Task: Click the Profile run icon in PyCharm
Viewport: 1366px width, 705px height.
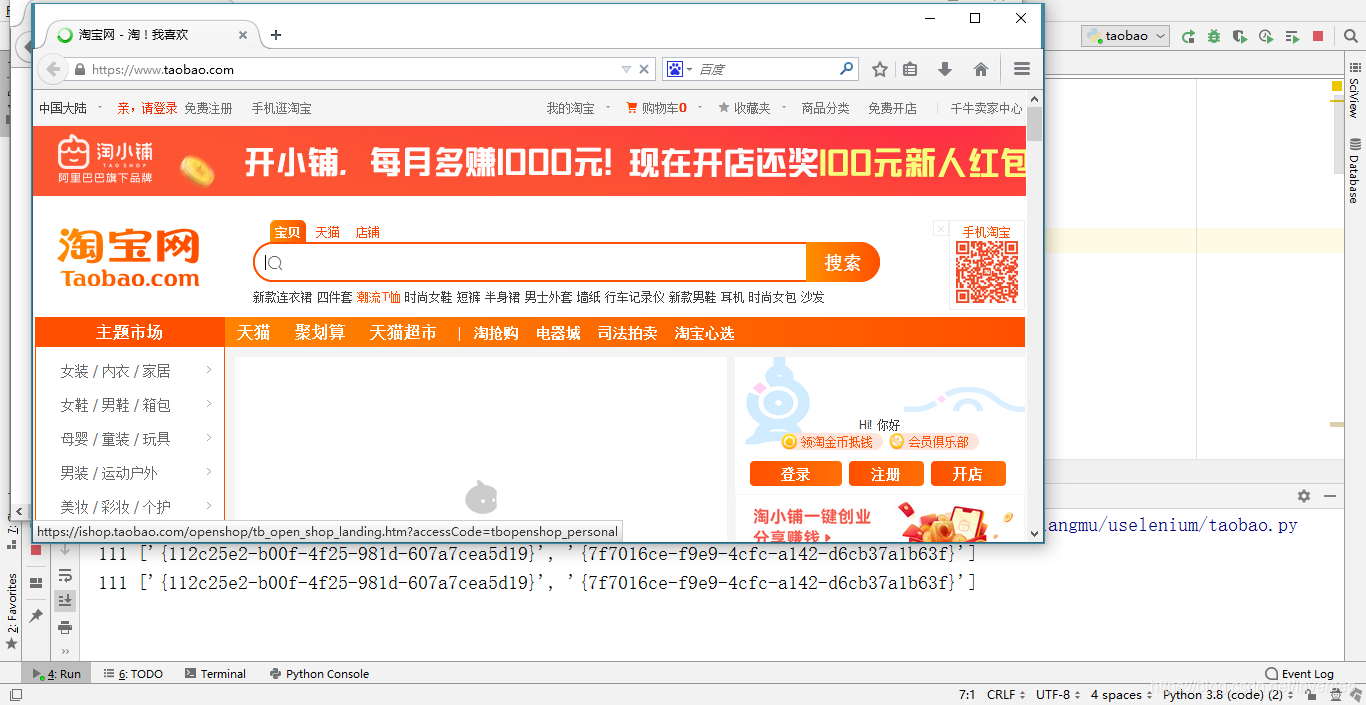Action: 1266,36
